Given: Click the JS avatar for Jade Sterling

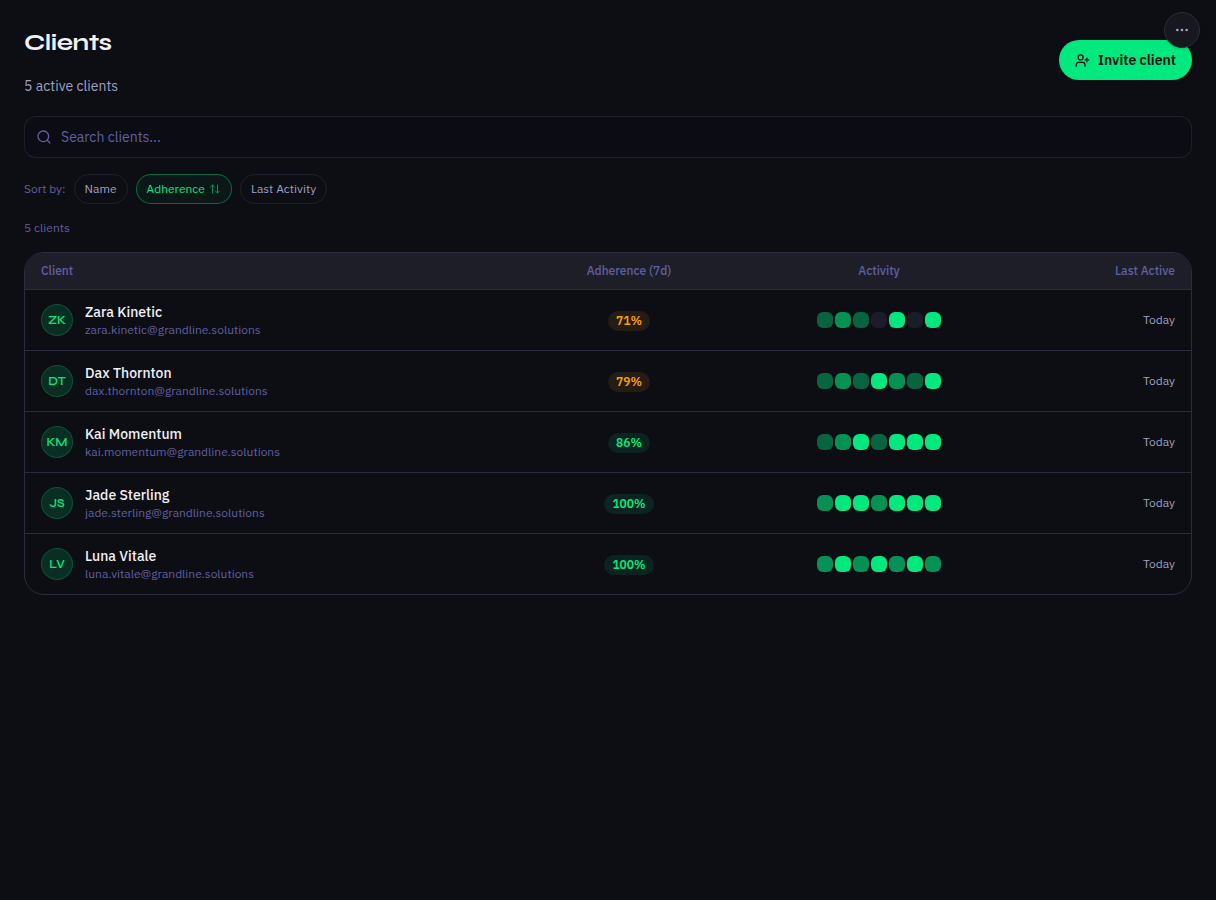Looking at the screenshot, I should pos(57,503).
